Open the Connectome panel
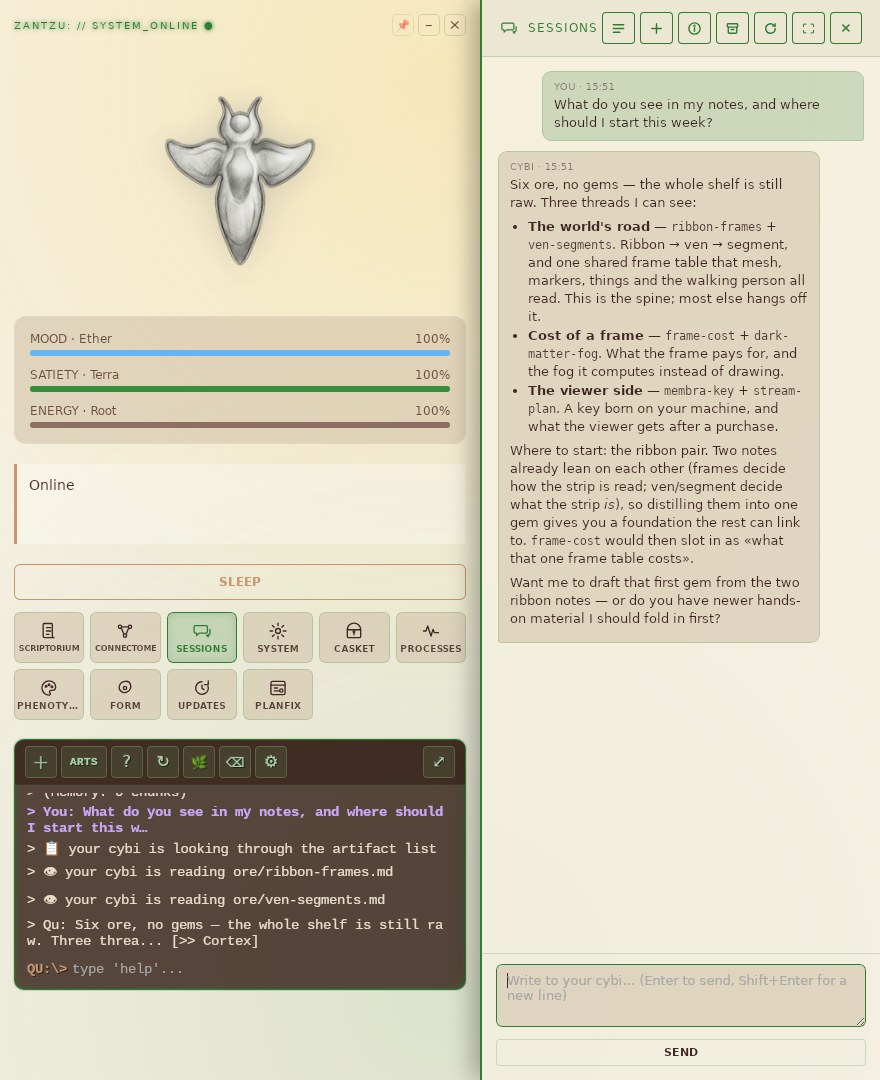This screenshot has width=880, height=1080. point(125,637)
